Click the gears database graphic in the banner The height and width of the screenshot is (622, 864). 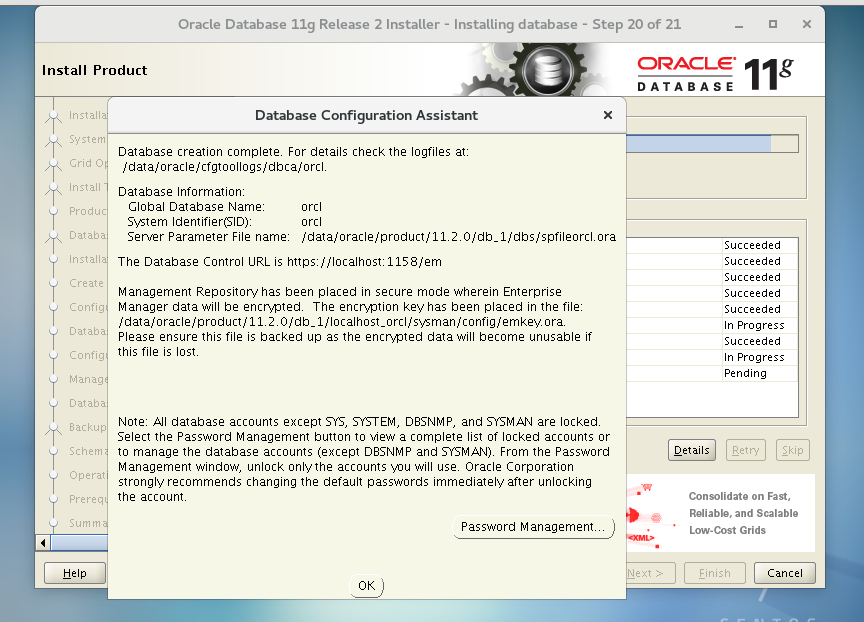tap(545, 69)
